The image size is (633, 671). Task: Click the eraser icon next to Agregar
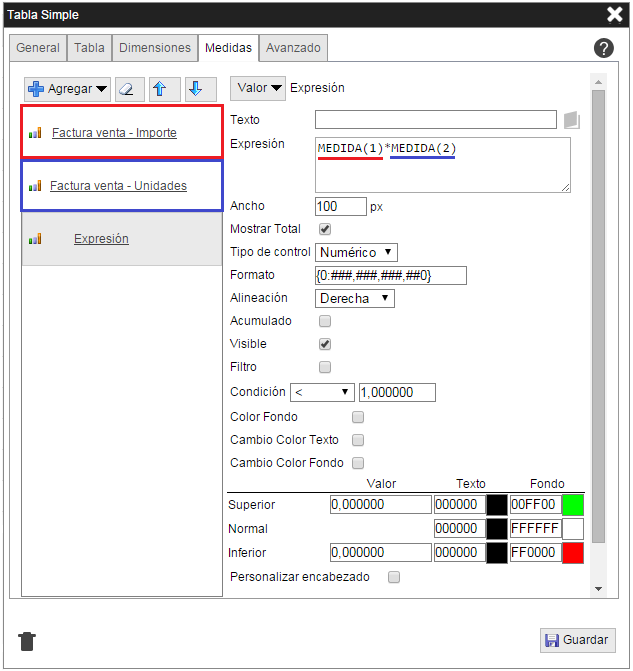pos(130,89)
